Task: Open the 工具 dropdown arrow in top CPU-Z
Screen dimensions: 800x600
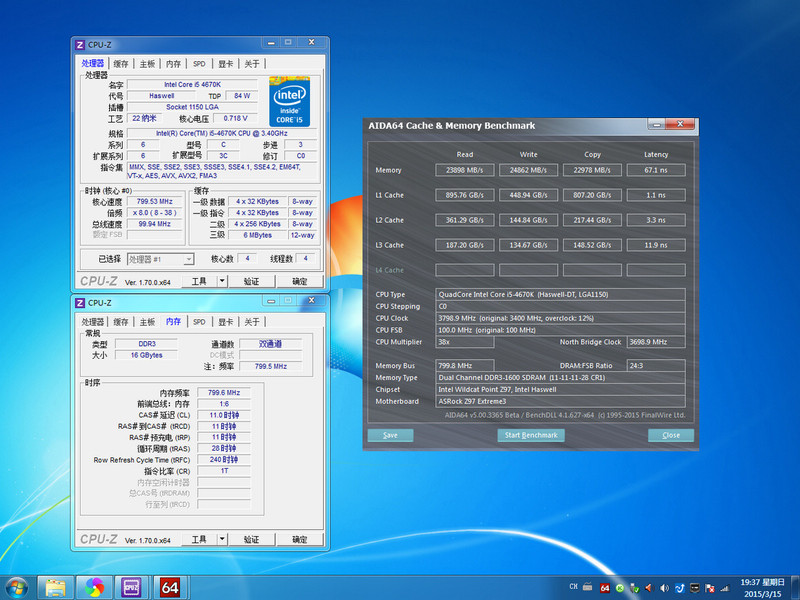Action: 222,282
